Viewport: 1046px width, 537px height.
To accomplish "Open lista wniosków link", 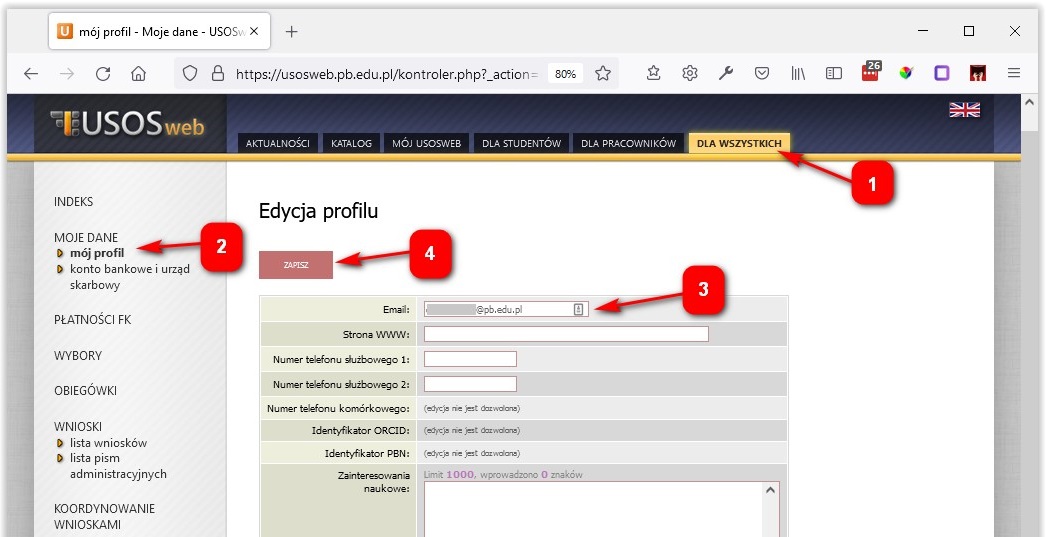I will coord(108,443).
